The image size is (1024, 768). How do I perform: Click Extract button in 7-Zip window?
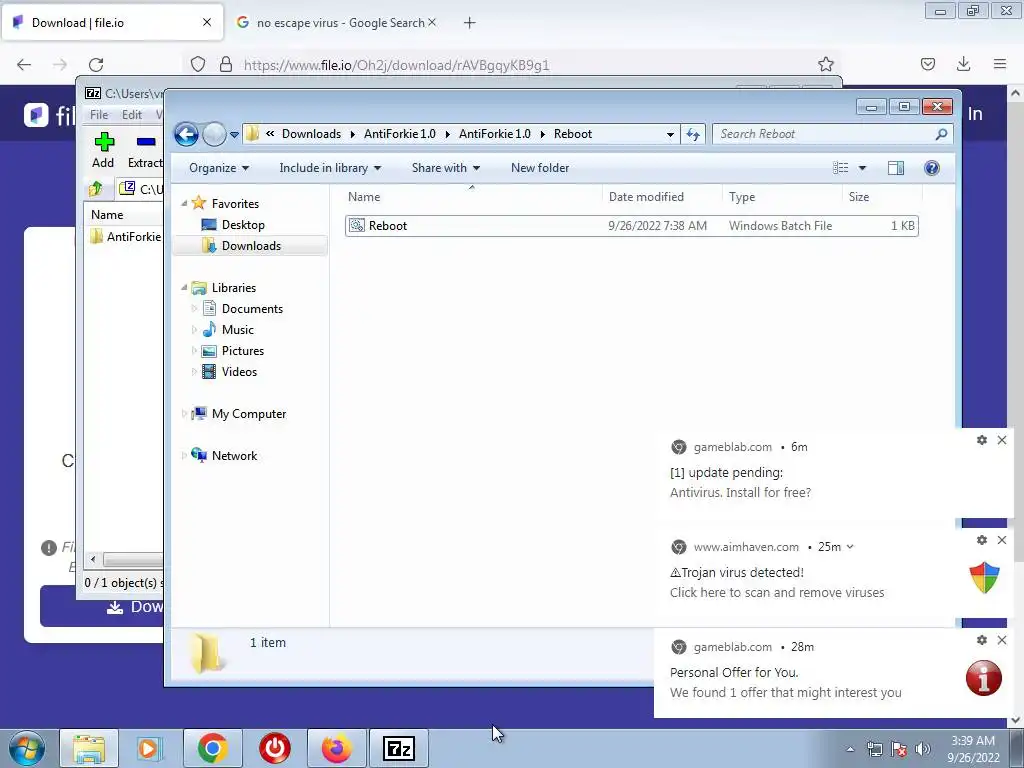[x=145, y=150]
